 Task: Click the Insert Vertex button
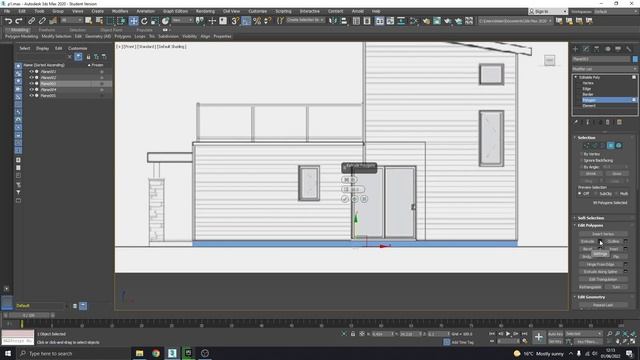[x=603, y=234]
